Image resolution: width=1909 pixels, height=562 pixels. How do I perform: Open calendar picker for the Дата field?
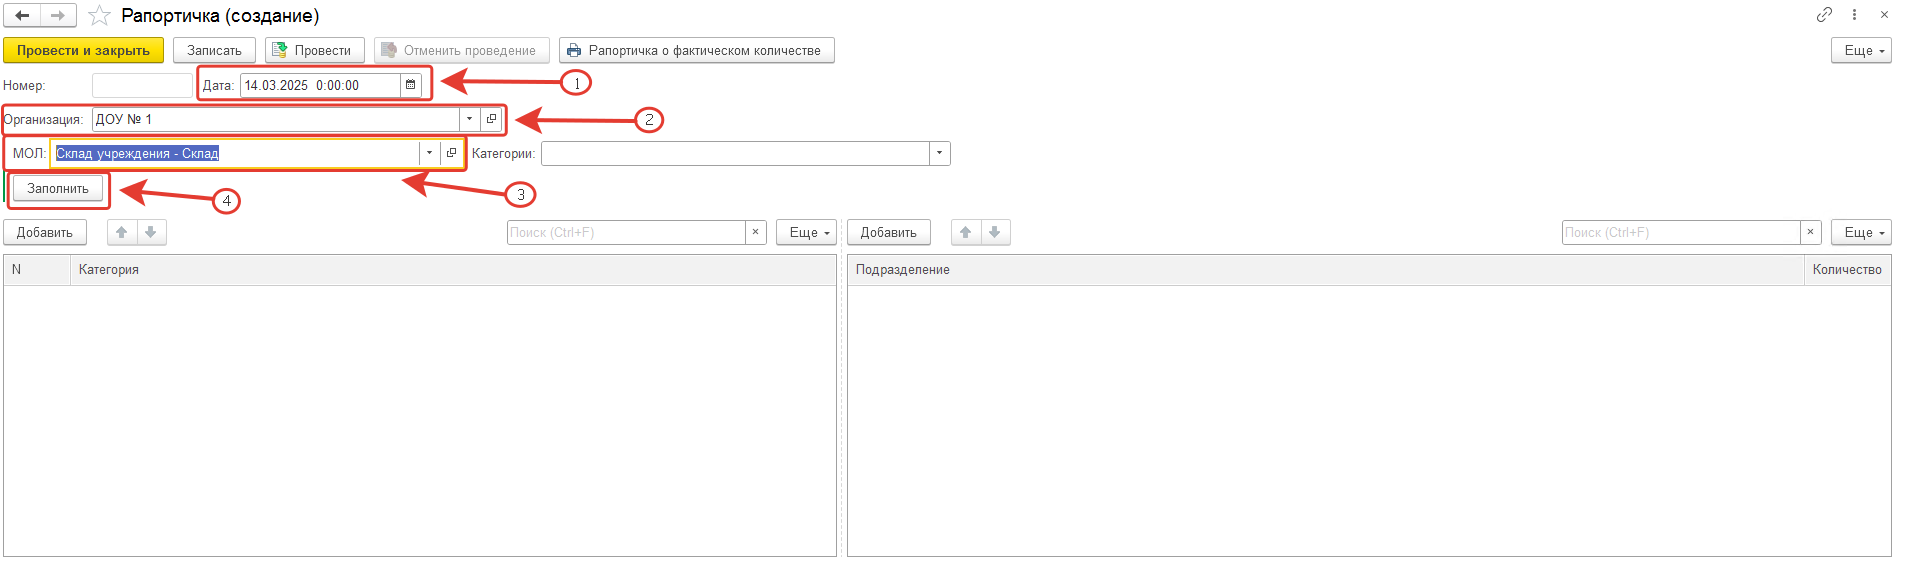(410, 85)
